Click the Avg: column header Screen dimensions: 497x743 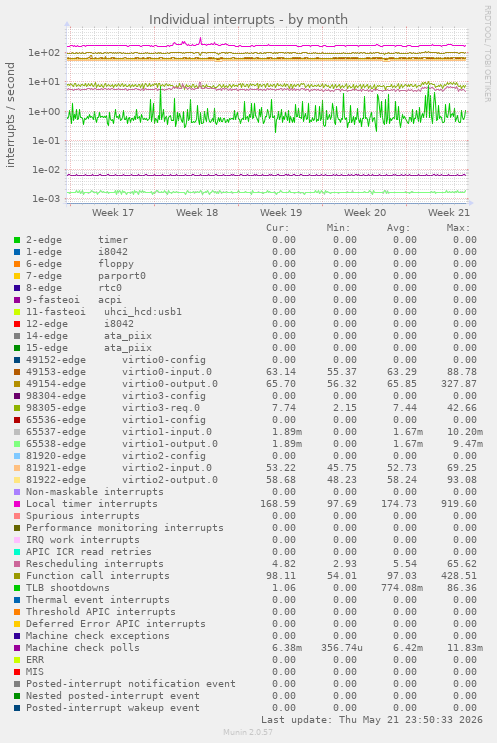pyautogui.click(x=398, y=228)
